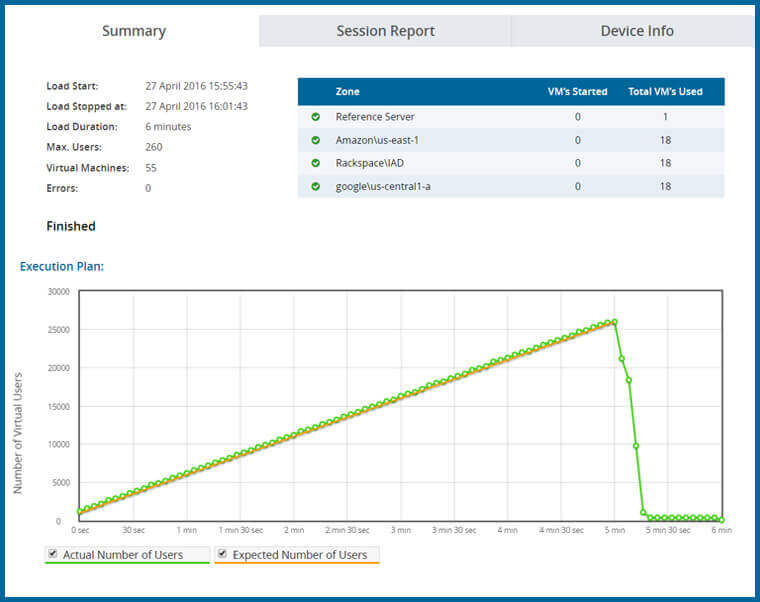Click the VM's Started column header

click(577, 92)
